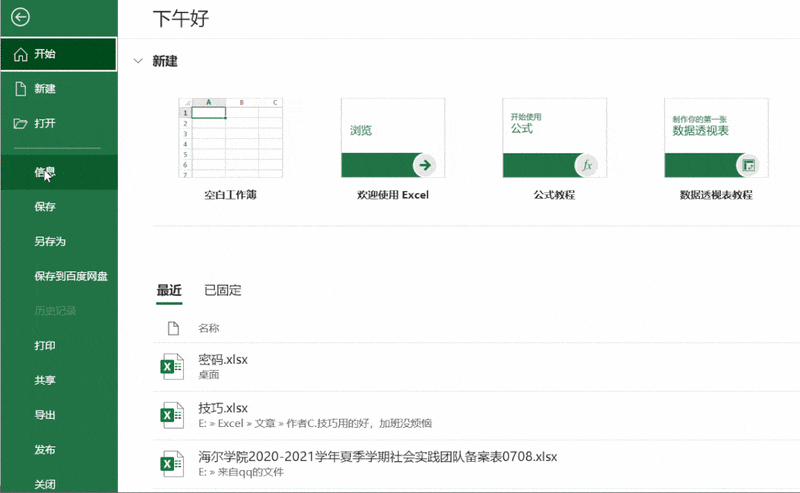Image resolution: width=800 pixels, height=493 pixels.
Task: Switch to the 最近 tab
Action: point(169,290)
